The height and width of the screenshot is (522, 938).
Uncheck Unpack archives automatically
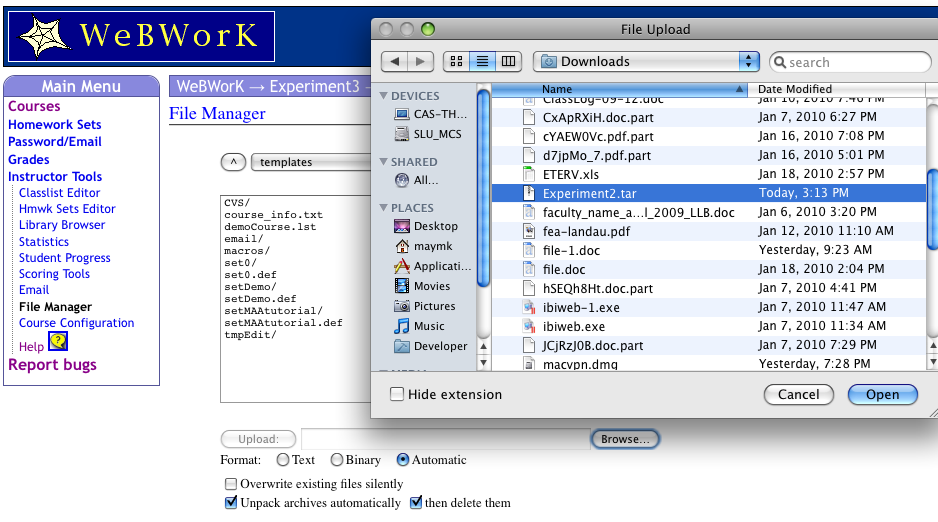point(231,502)
